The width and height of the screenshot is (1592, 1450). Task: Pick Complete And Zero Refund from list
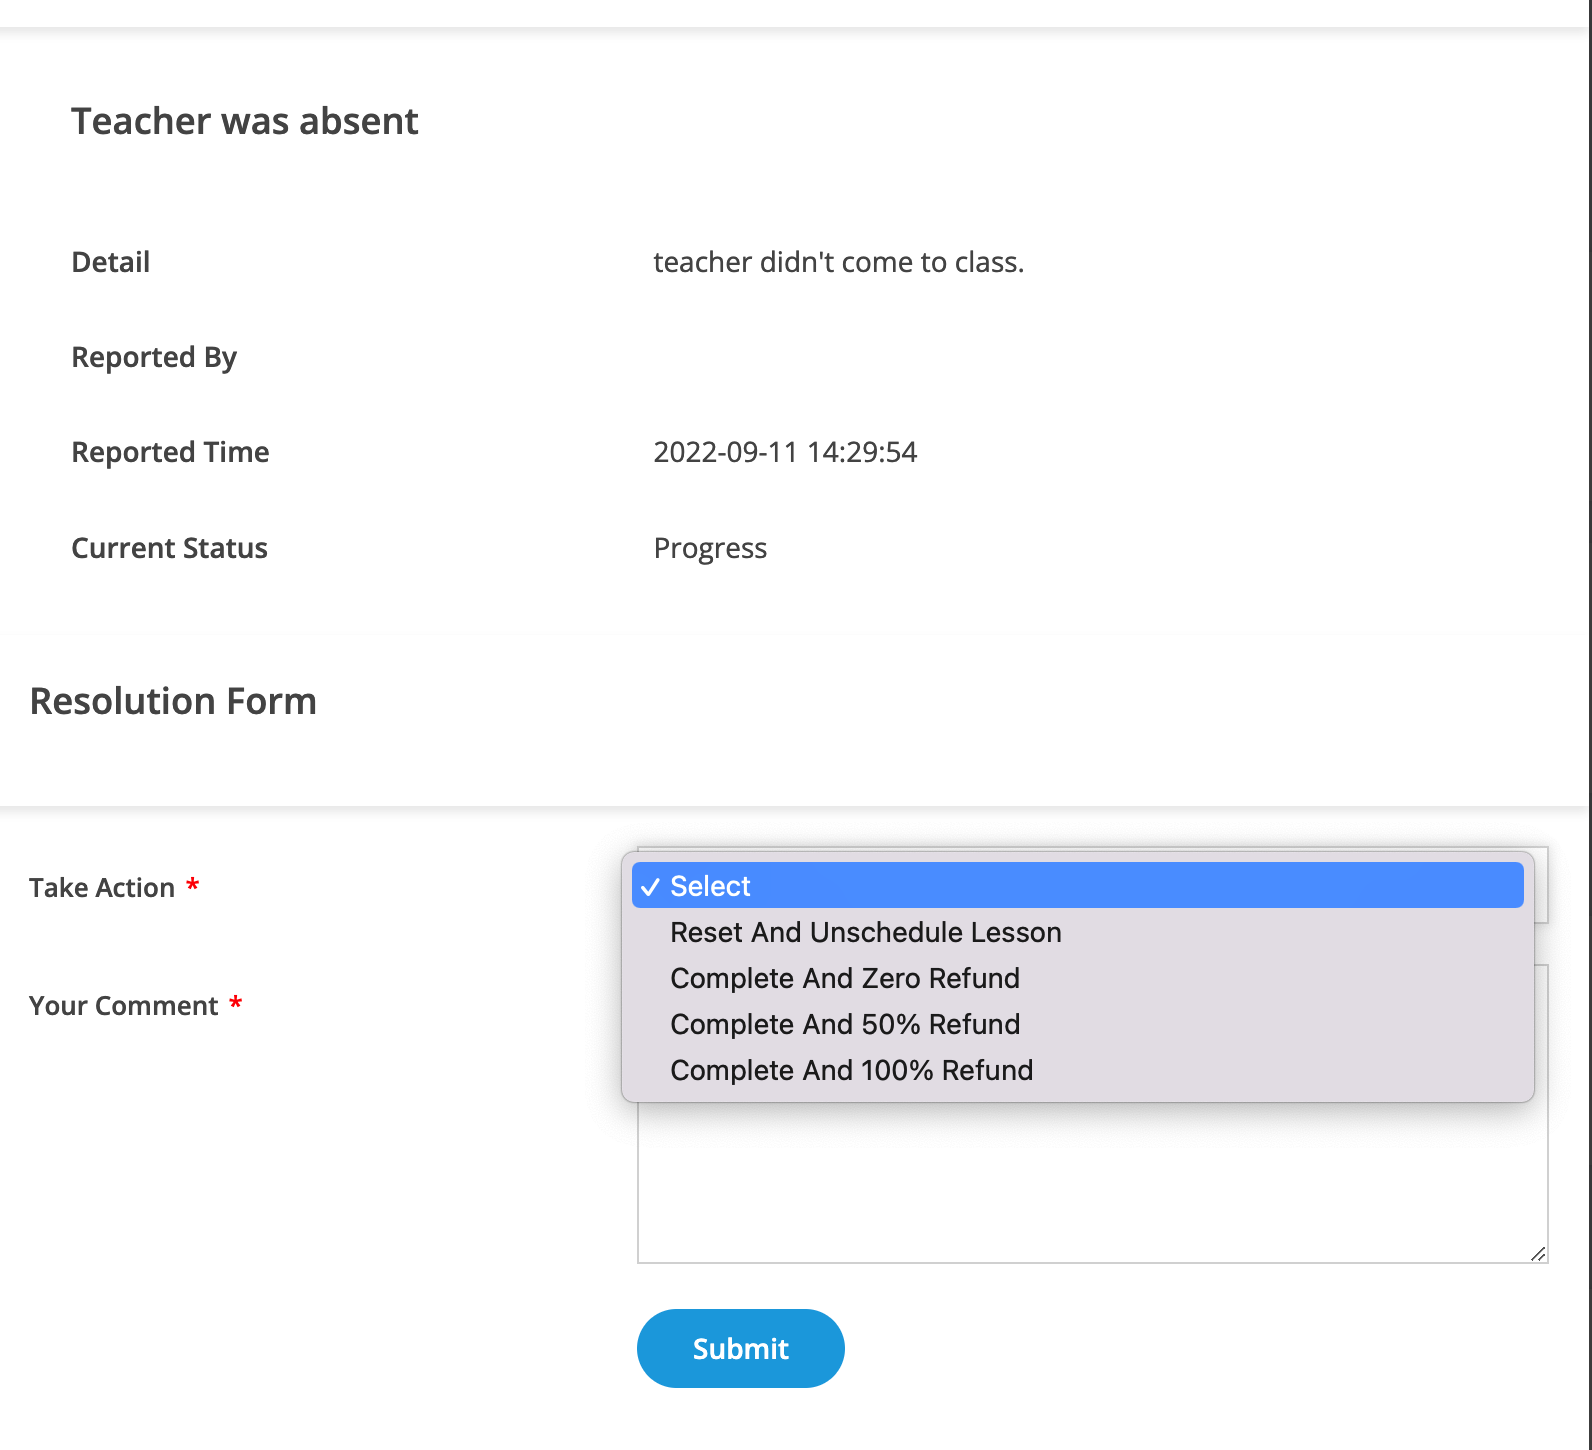coord(845,978)
